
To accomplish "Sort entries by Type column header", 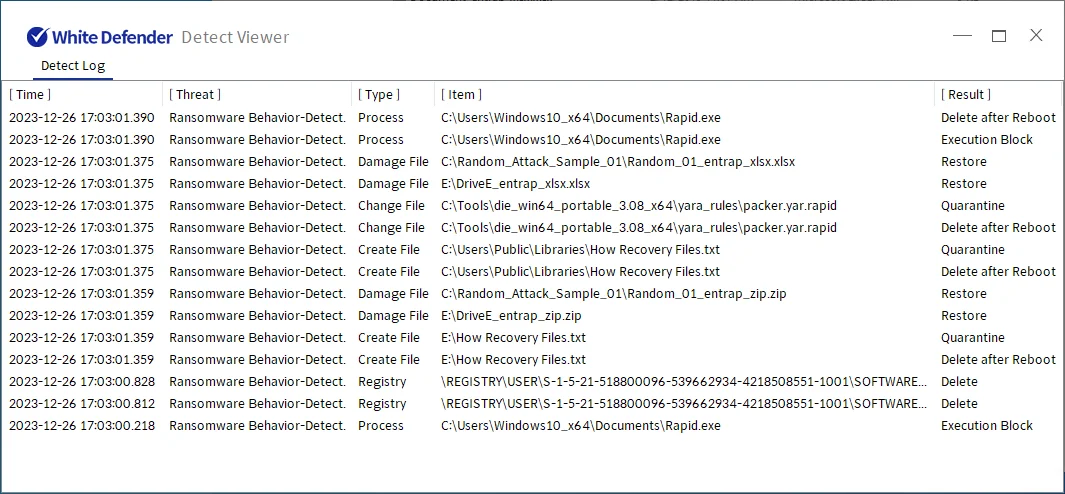I will pyautogui.click(x=379, y=94).
